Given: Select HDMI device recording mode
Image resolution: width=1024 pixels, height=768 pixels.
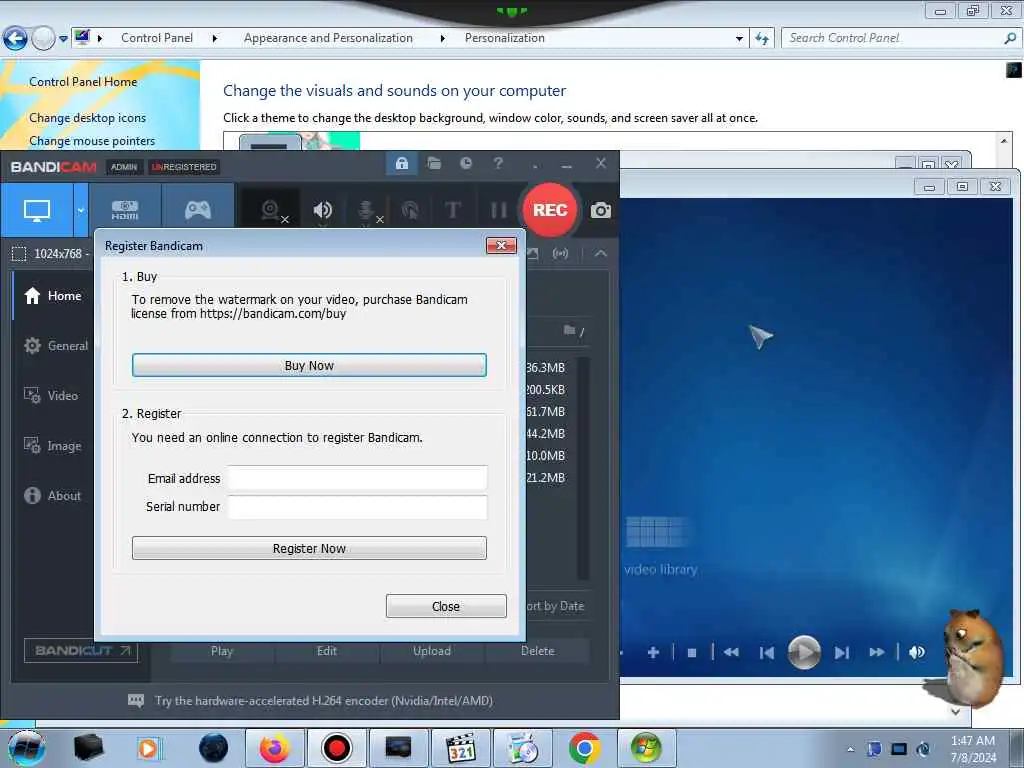Looking at the screenshot, I should pyautogui.click(x=125, y=210).
